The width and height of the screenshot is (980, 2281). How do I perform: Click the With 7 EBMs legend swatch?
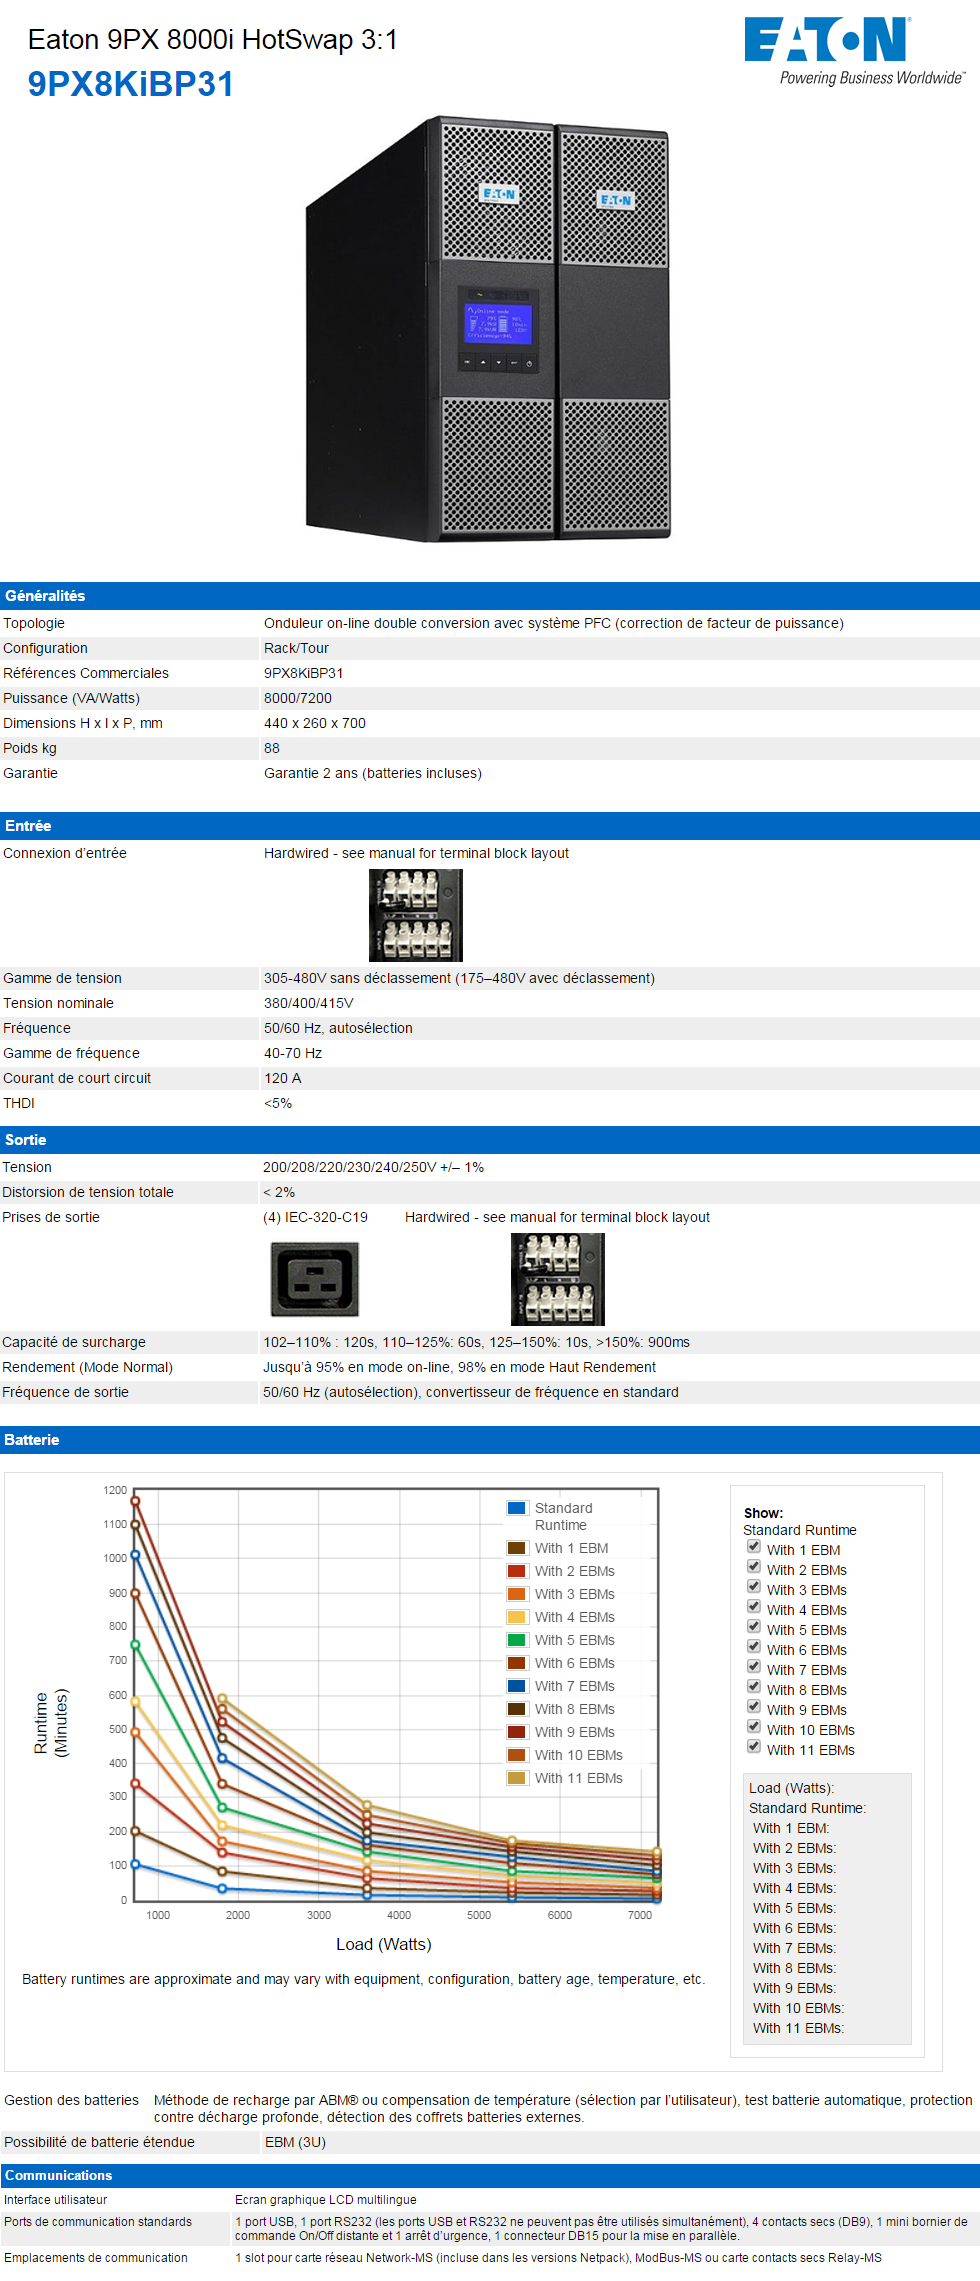click(517, 1686)
